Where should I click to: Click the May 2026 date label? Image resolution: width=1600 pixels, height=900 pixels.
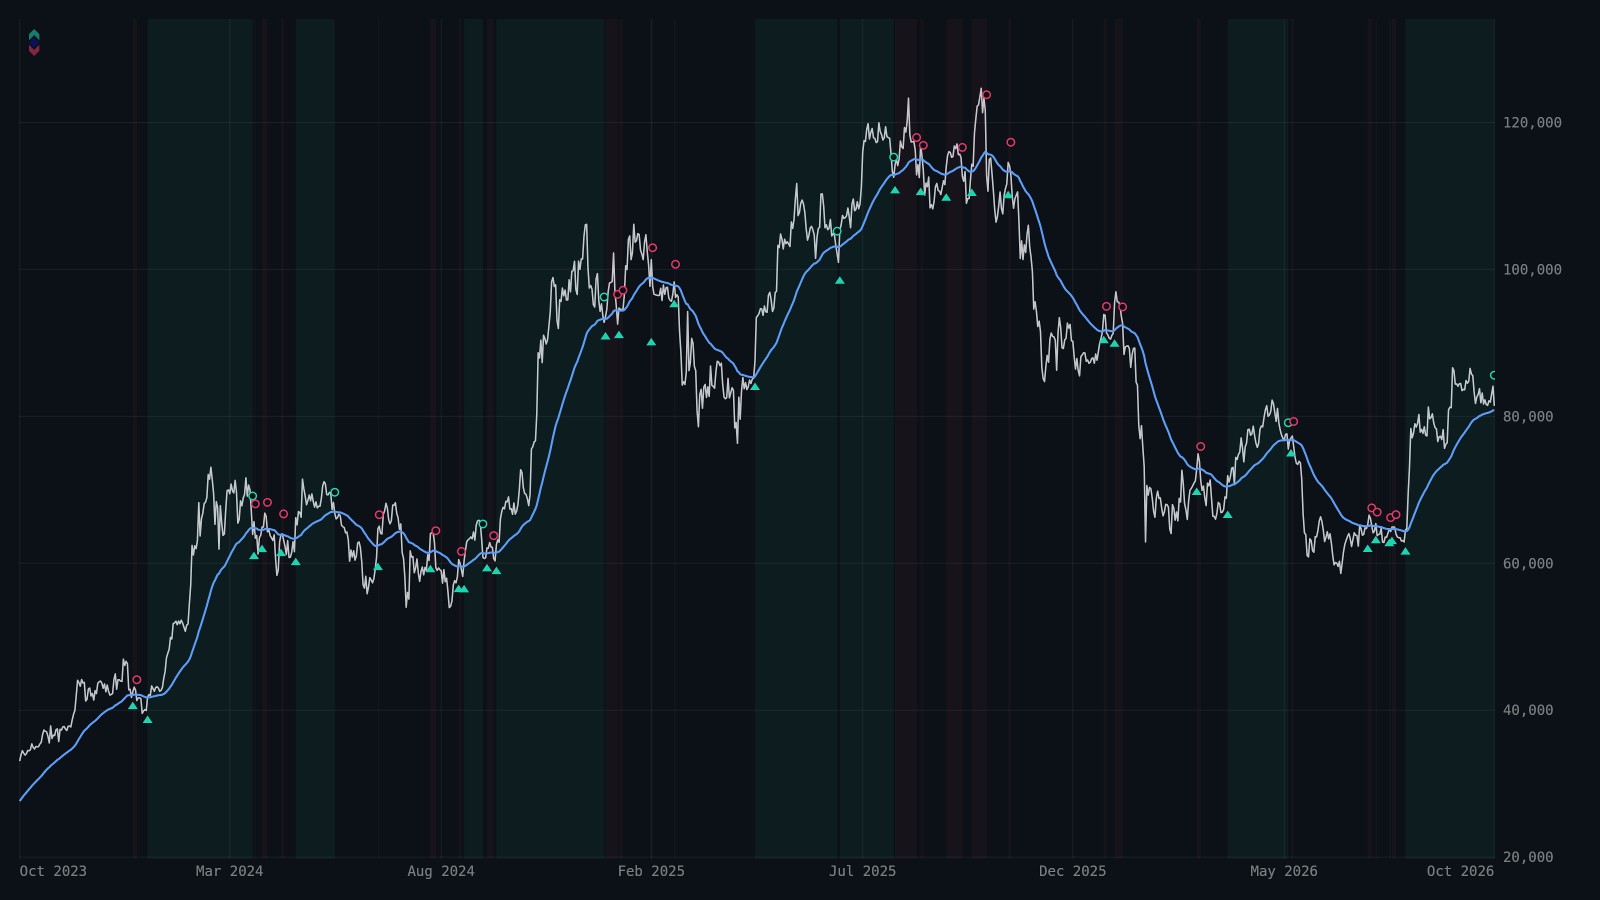tap(1284, 871)
